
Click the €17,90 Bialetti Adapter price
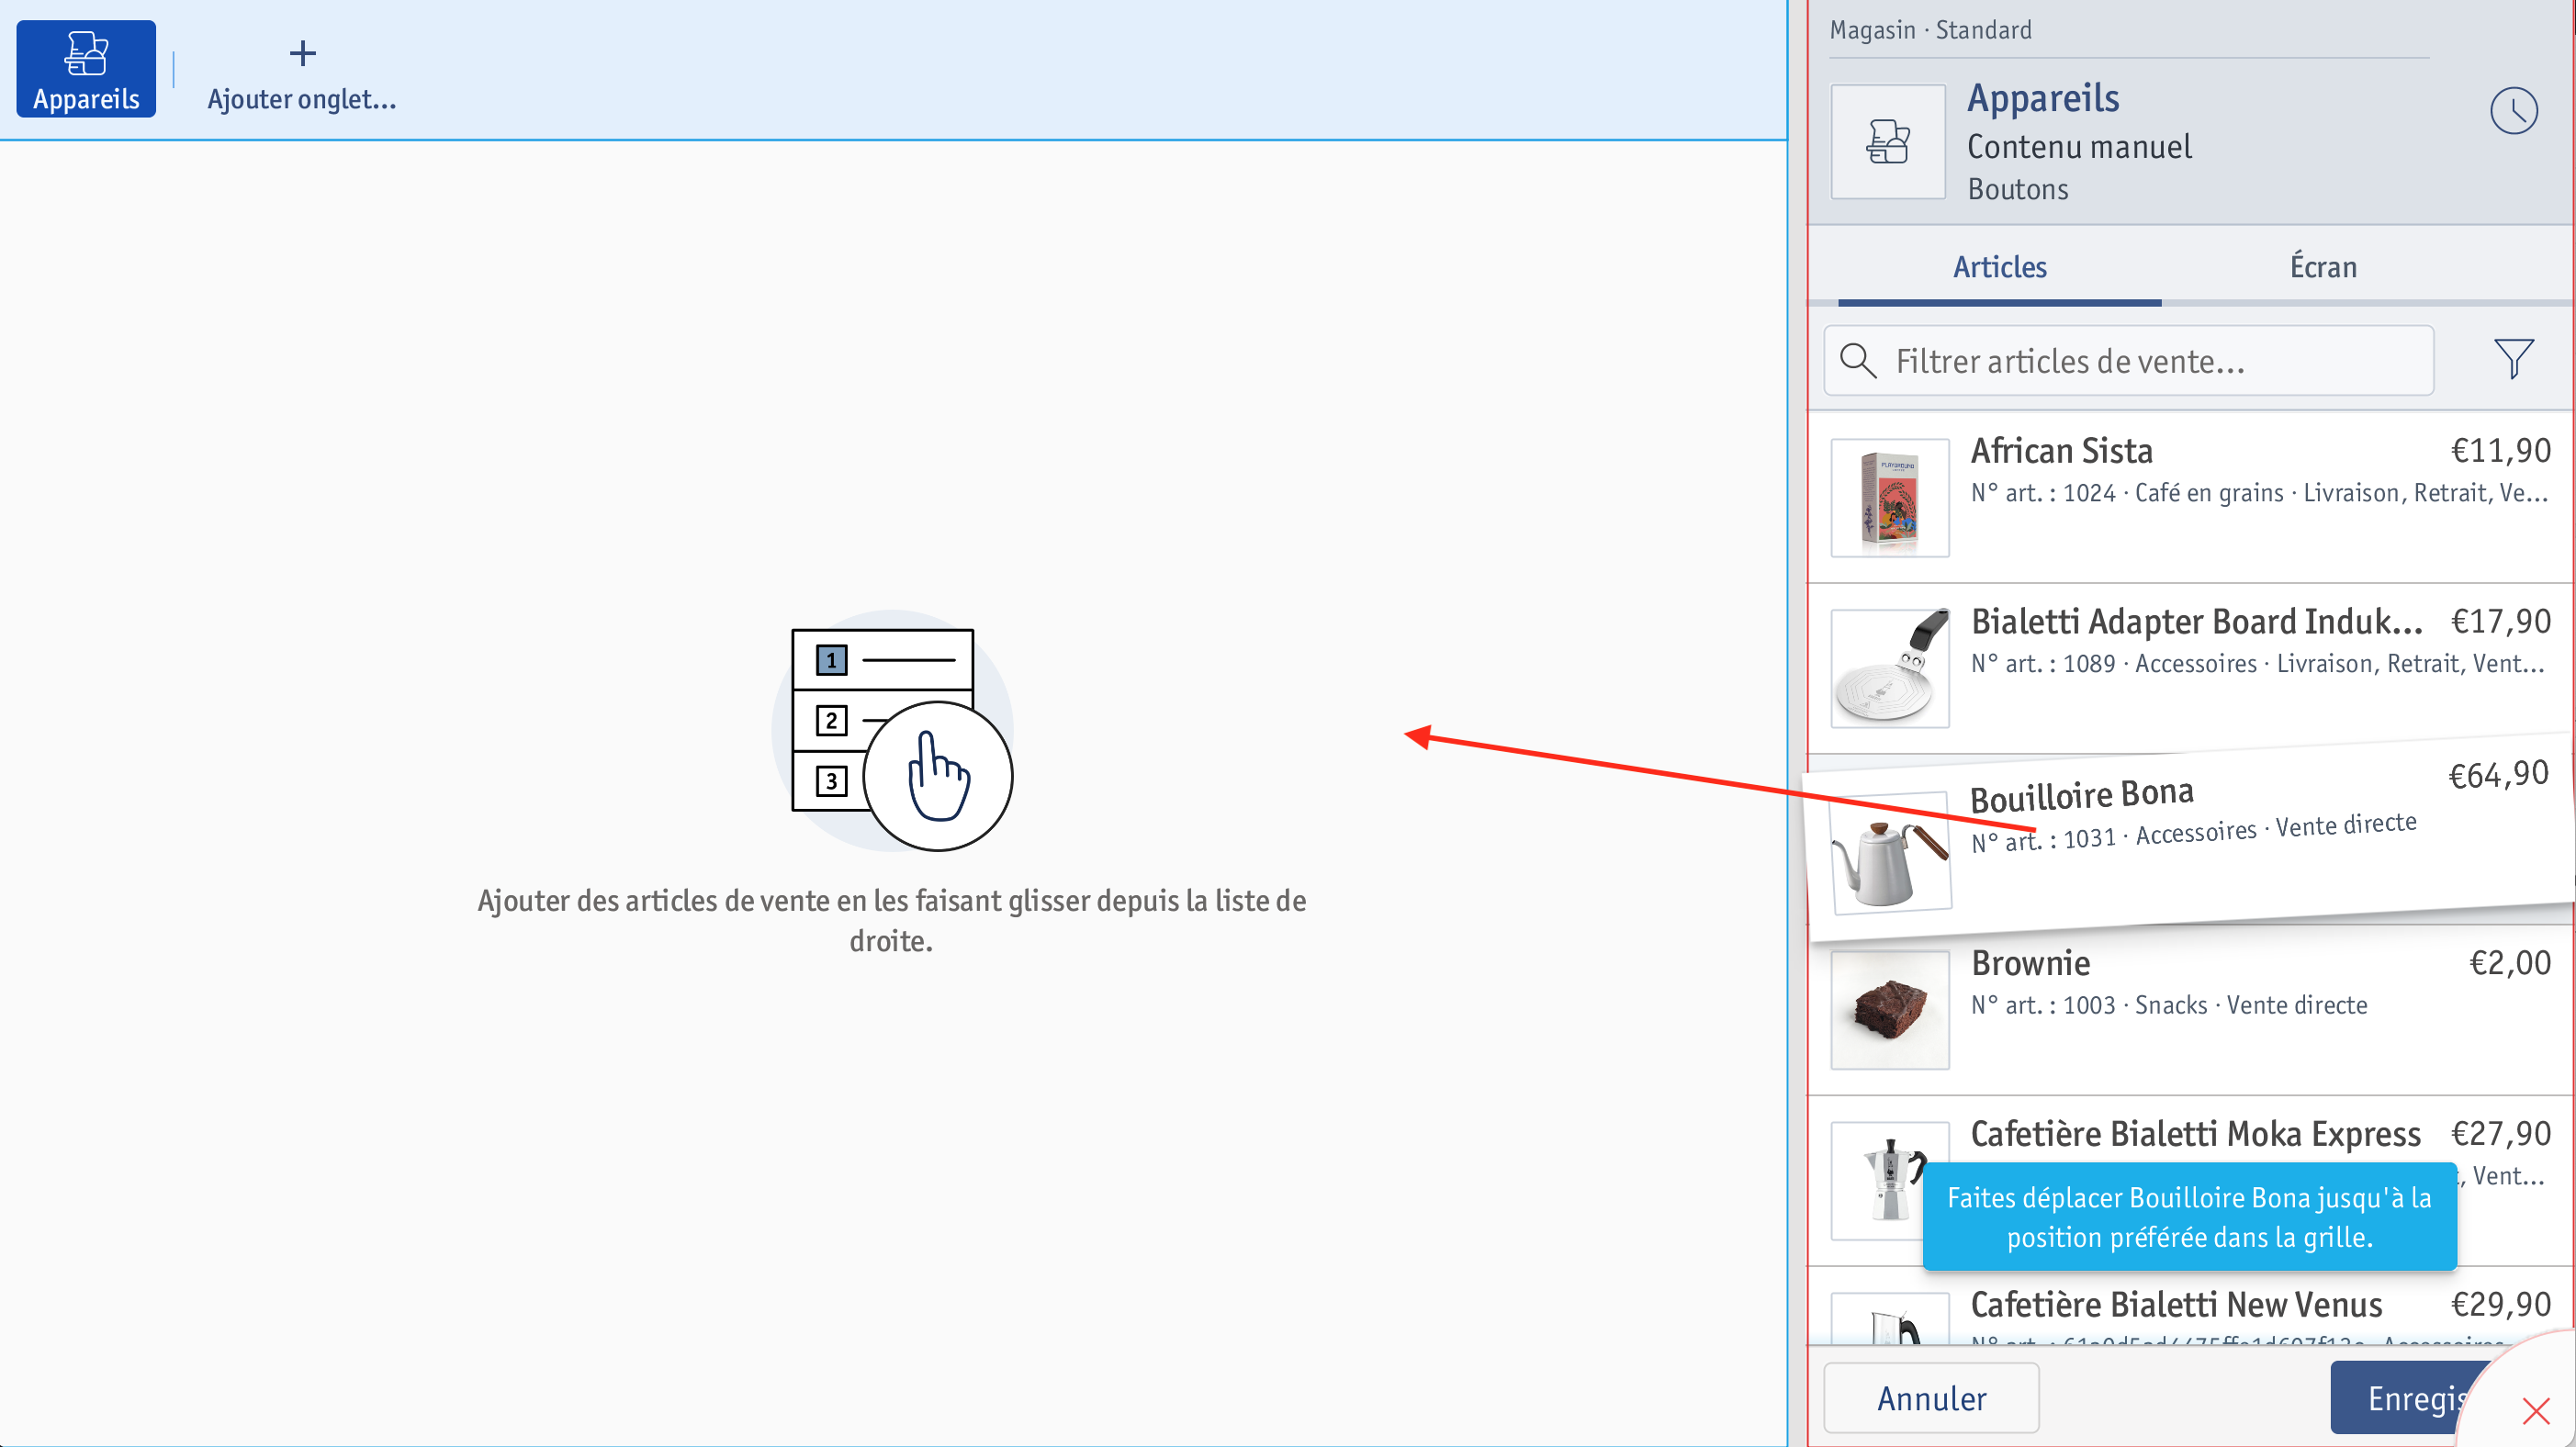(x=2500, y=622)
